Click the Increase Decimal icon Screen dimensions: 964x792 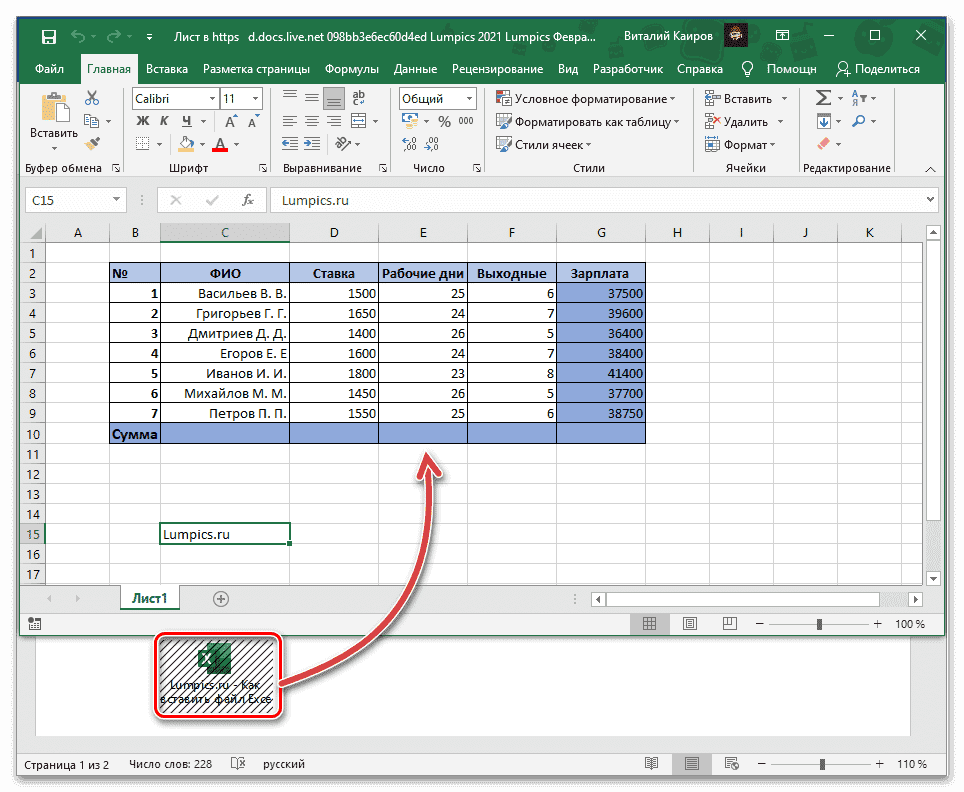click(409, 143)
